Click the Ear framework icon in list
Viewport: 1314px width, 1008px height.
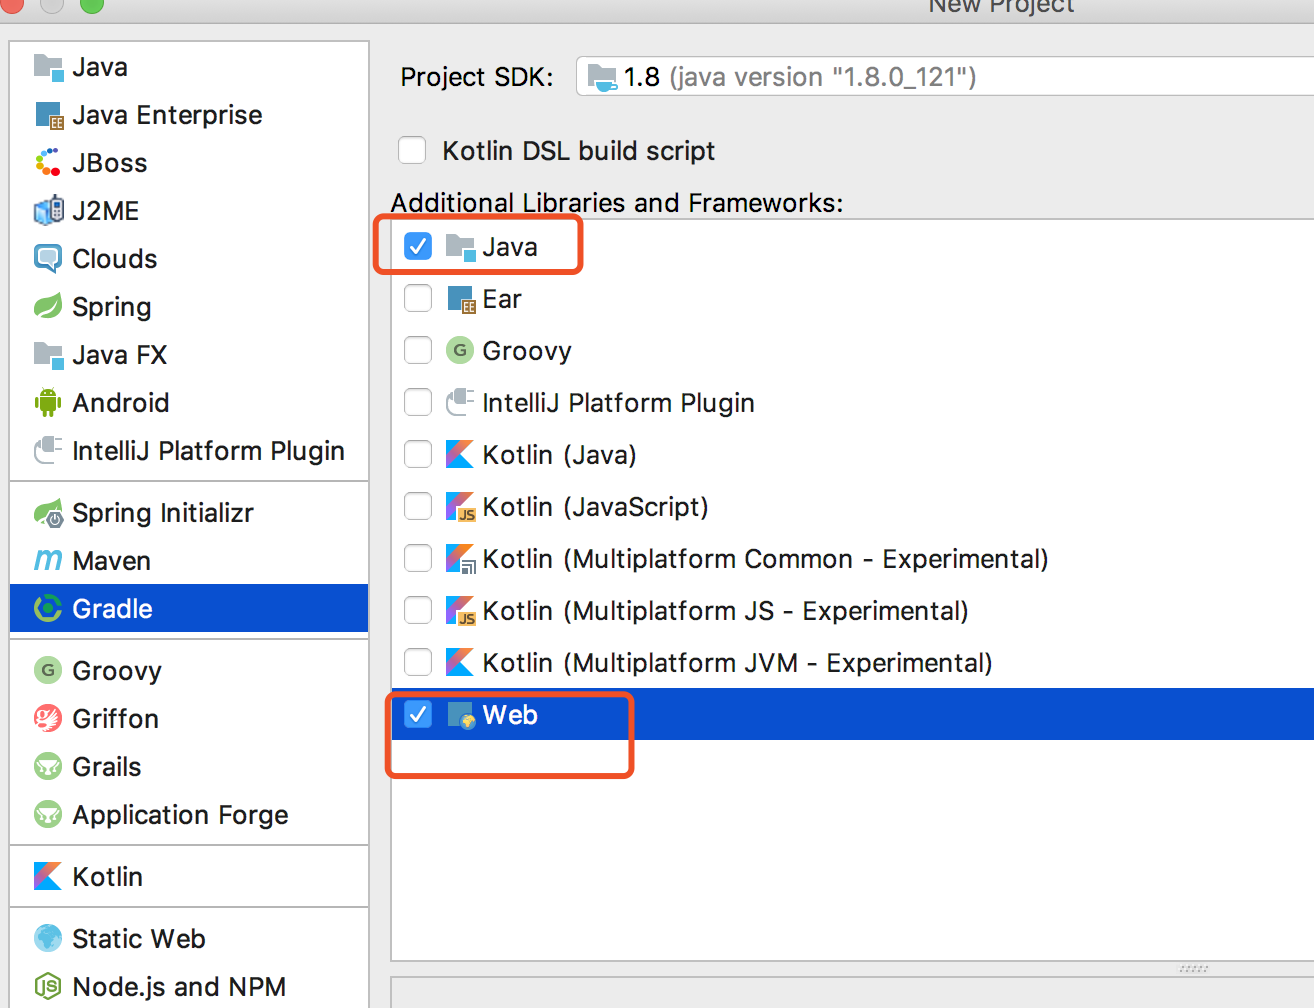[460, 299]
